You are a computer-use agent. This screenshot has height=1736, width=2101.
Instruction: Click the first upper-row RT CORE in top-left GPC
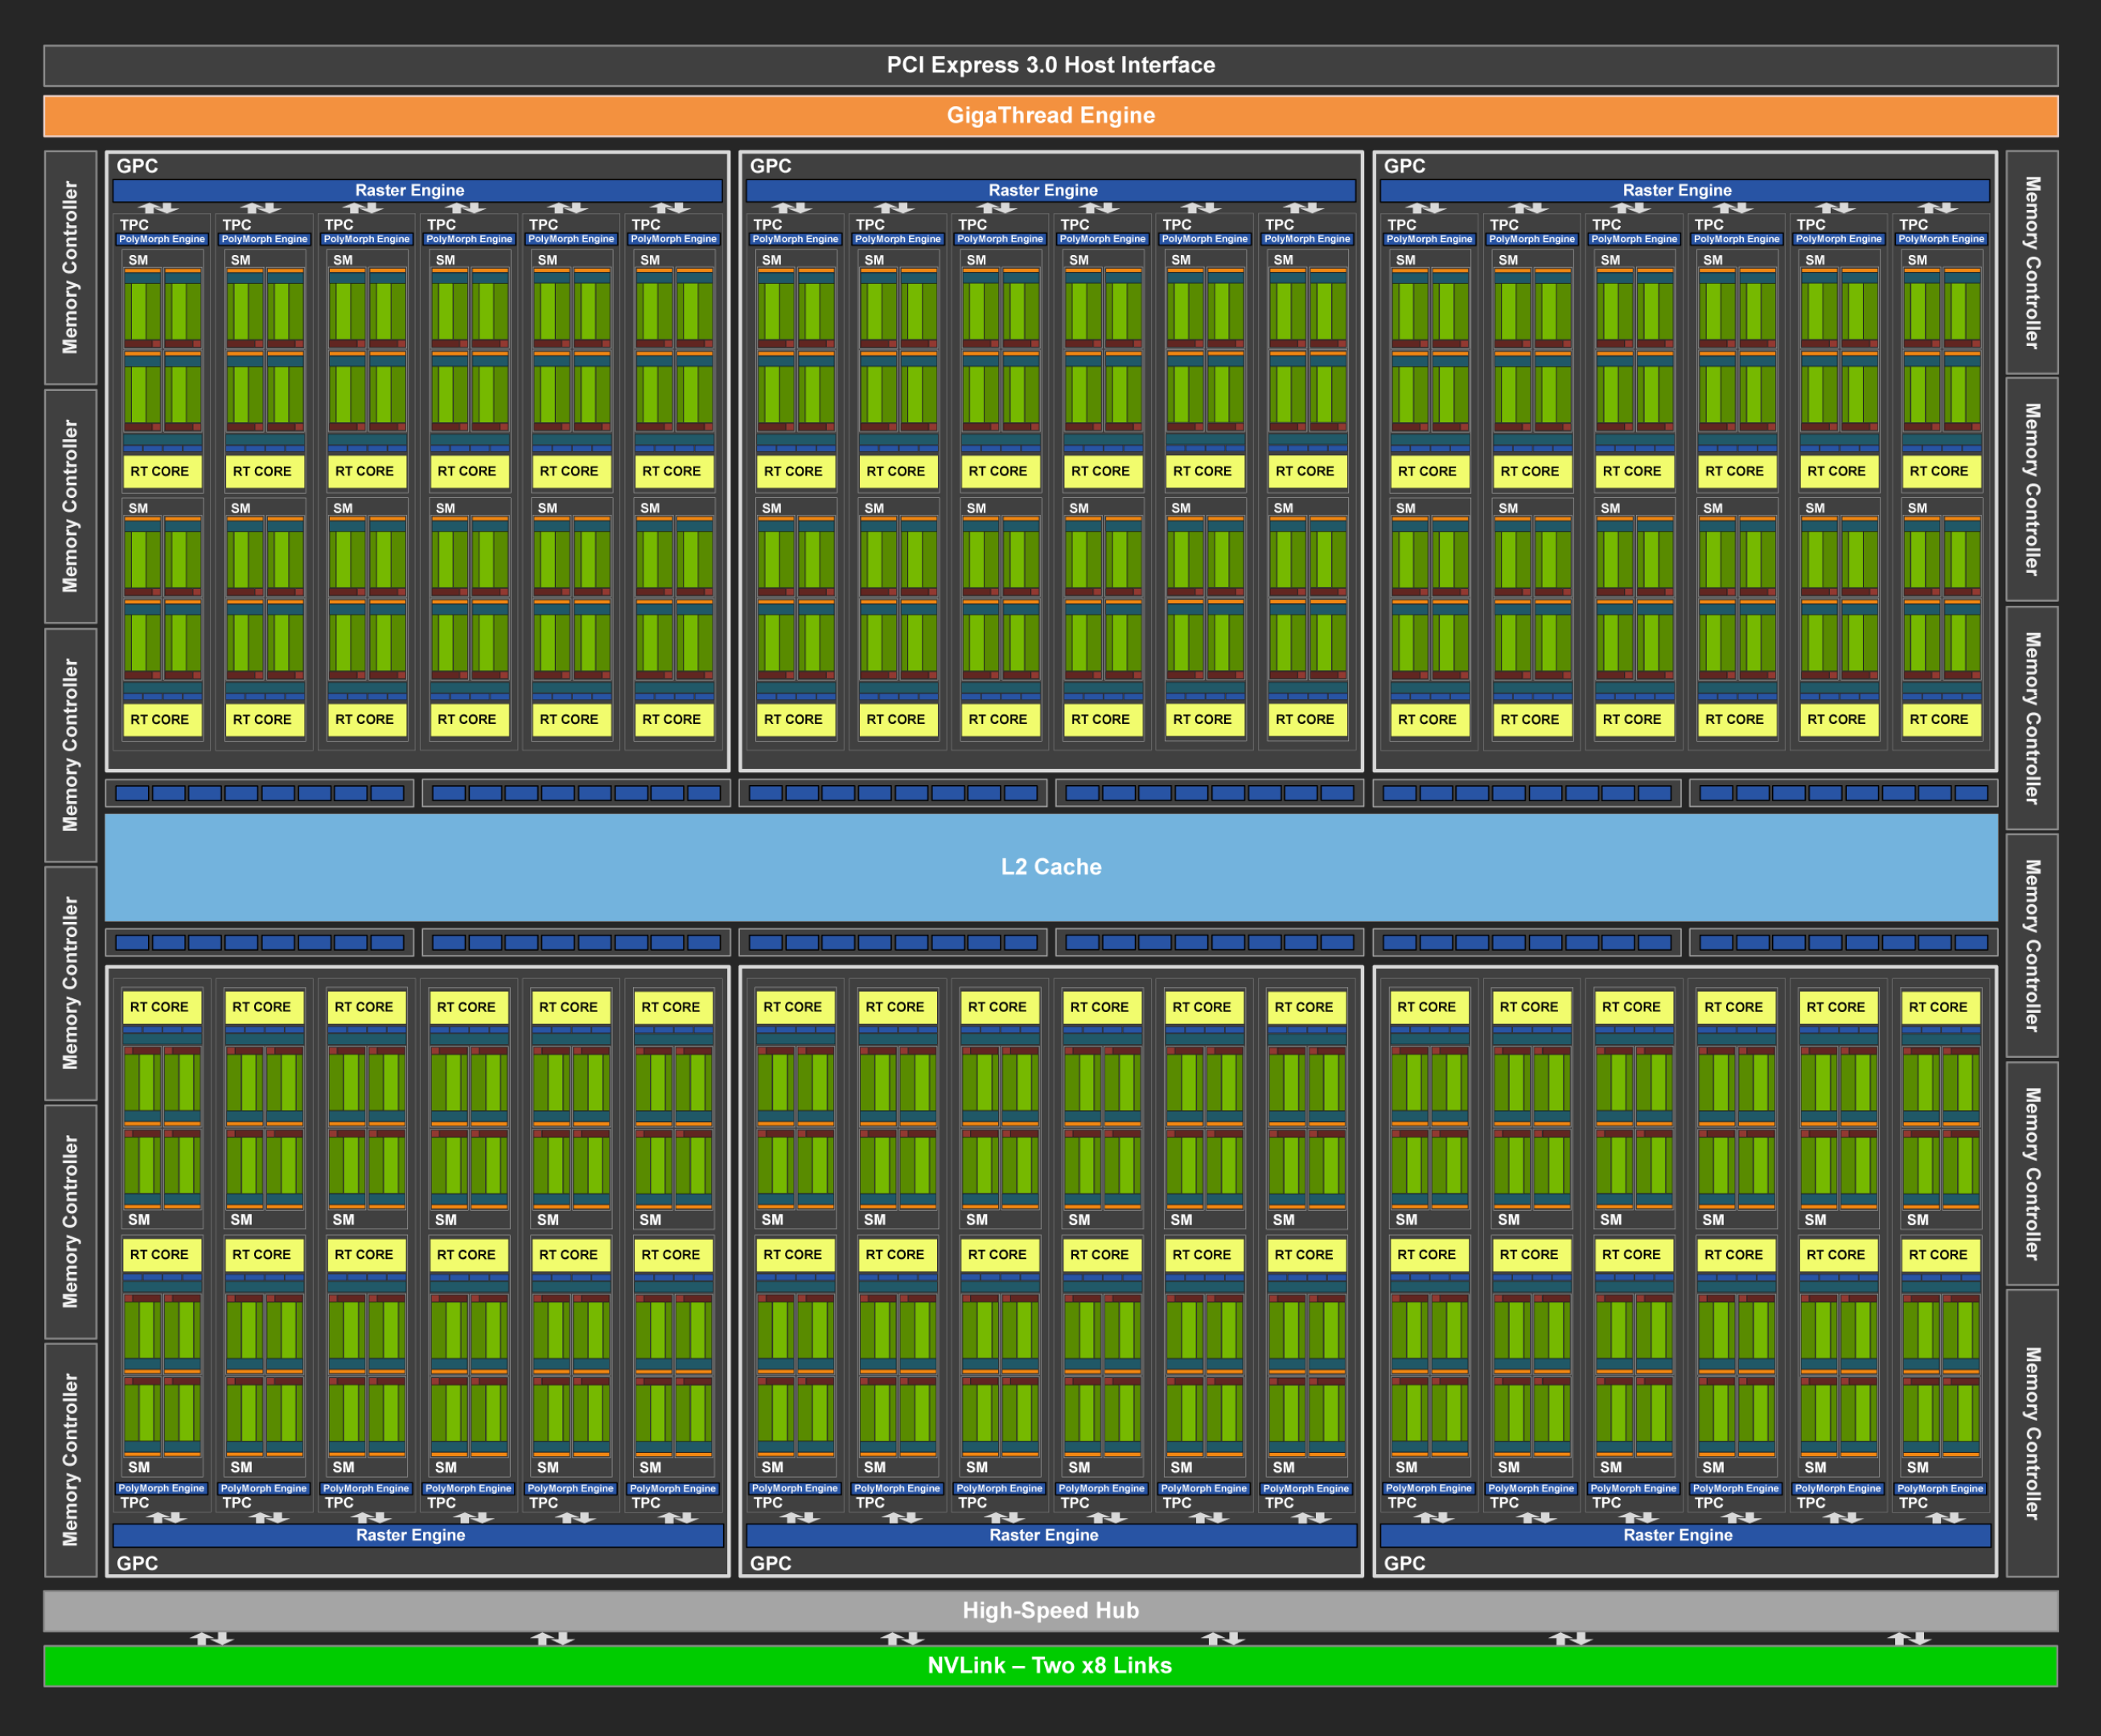pos(160,471)
